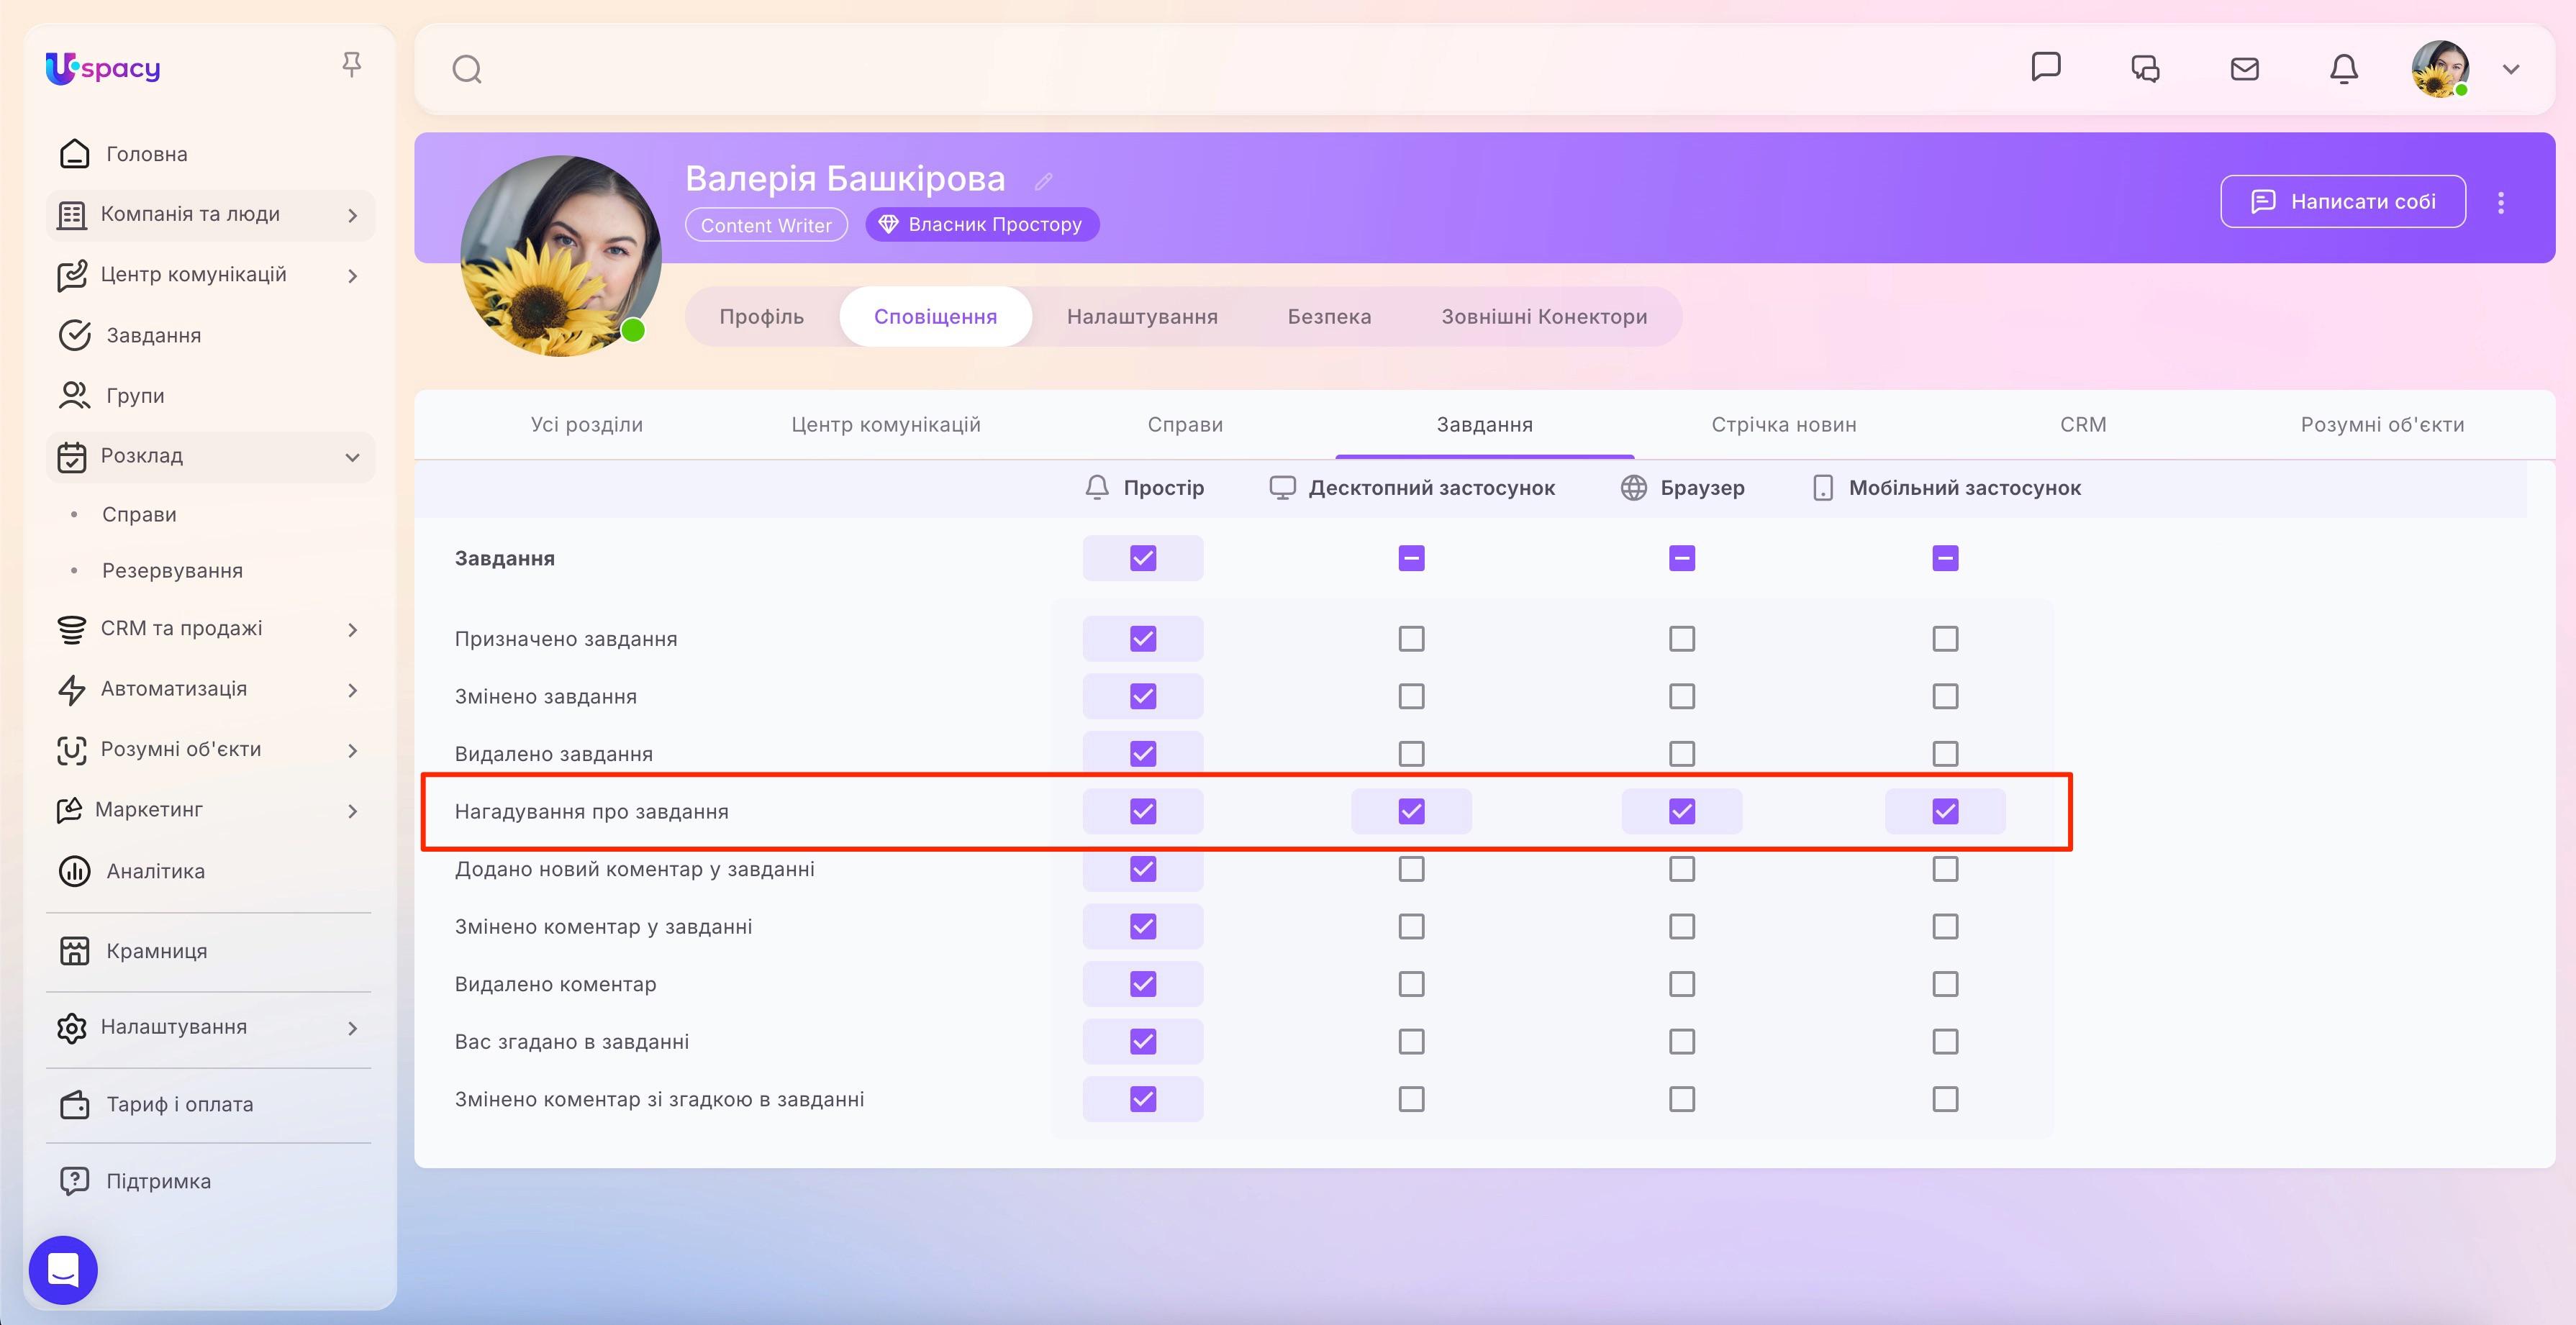Click the Групи people icon
Image resolution: width=2576 pixels, height=1325 pixels.
[75, 395]
